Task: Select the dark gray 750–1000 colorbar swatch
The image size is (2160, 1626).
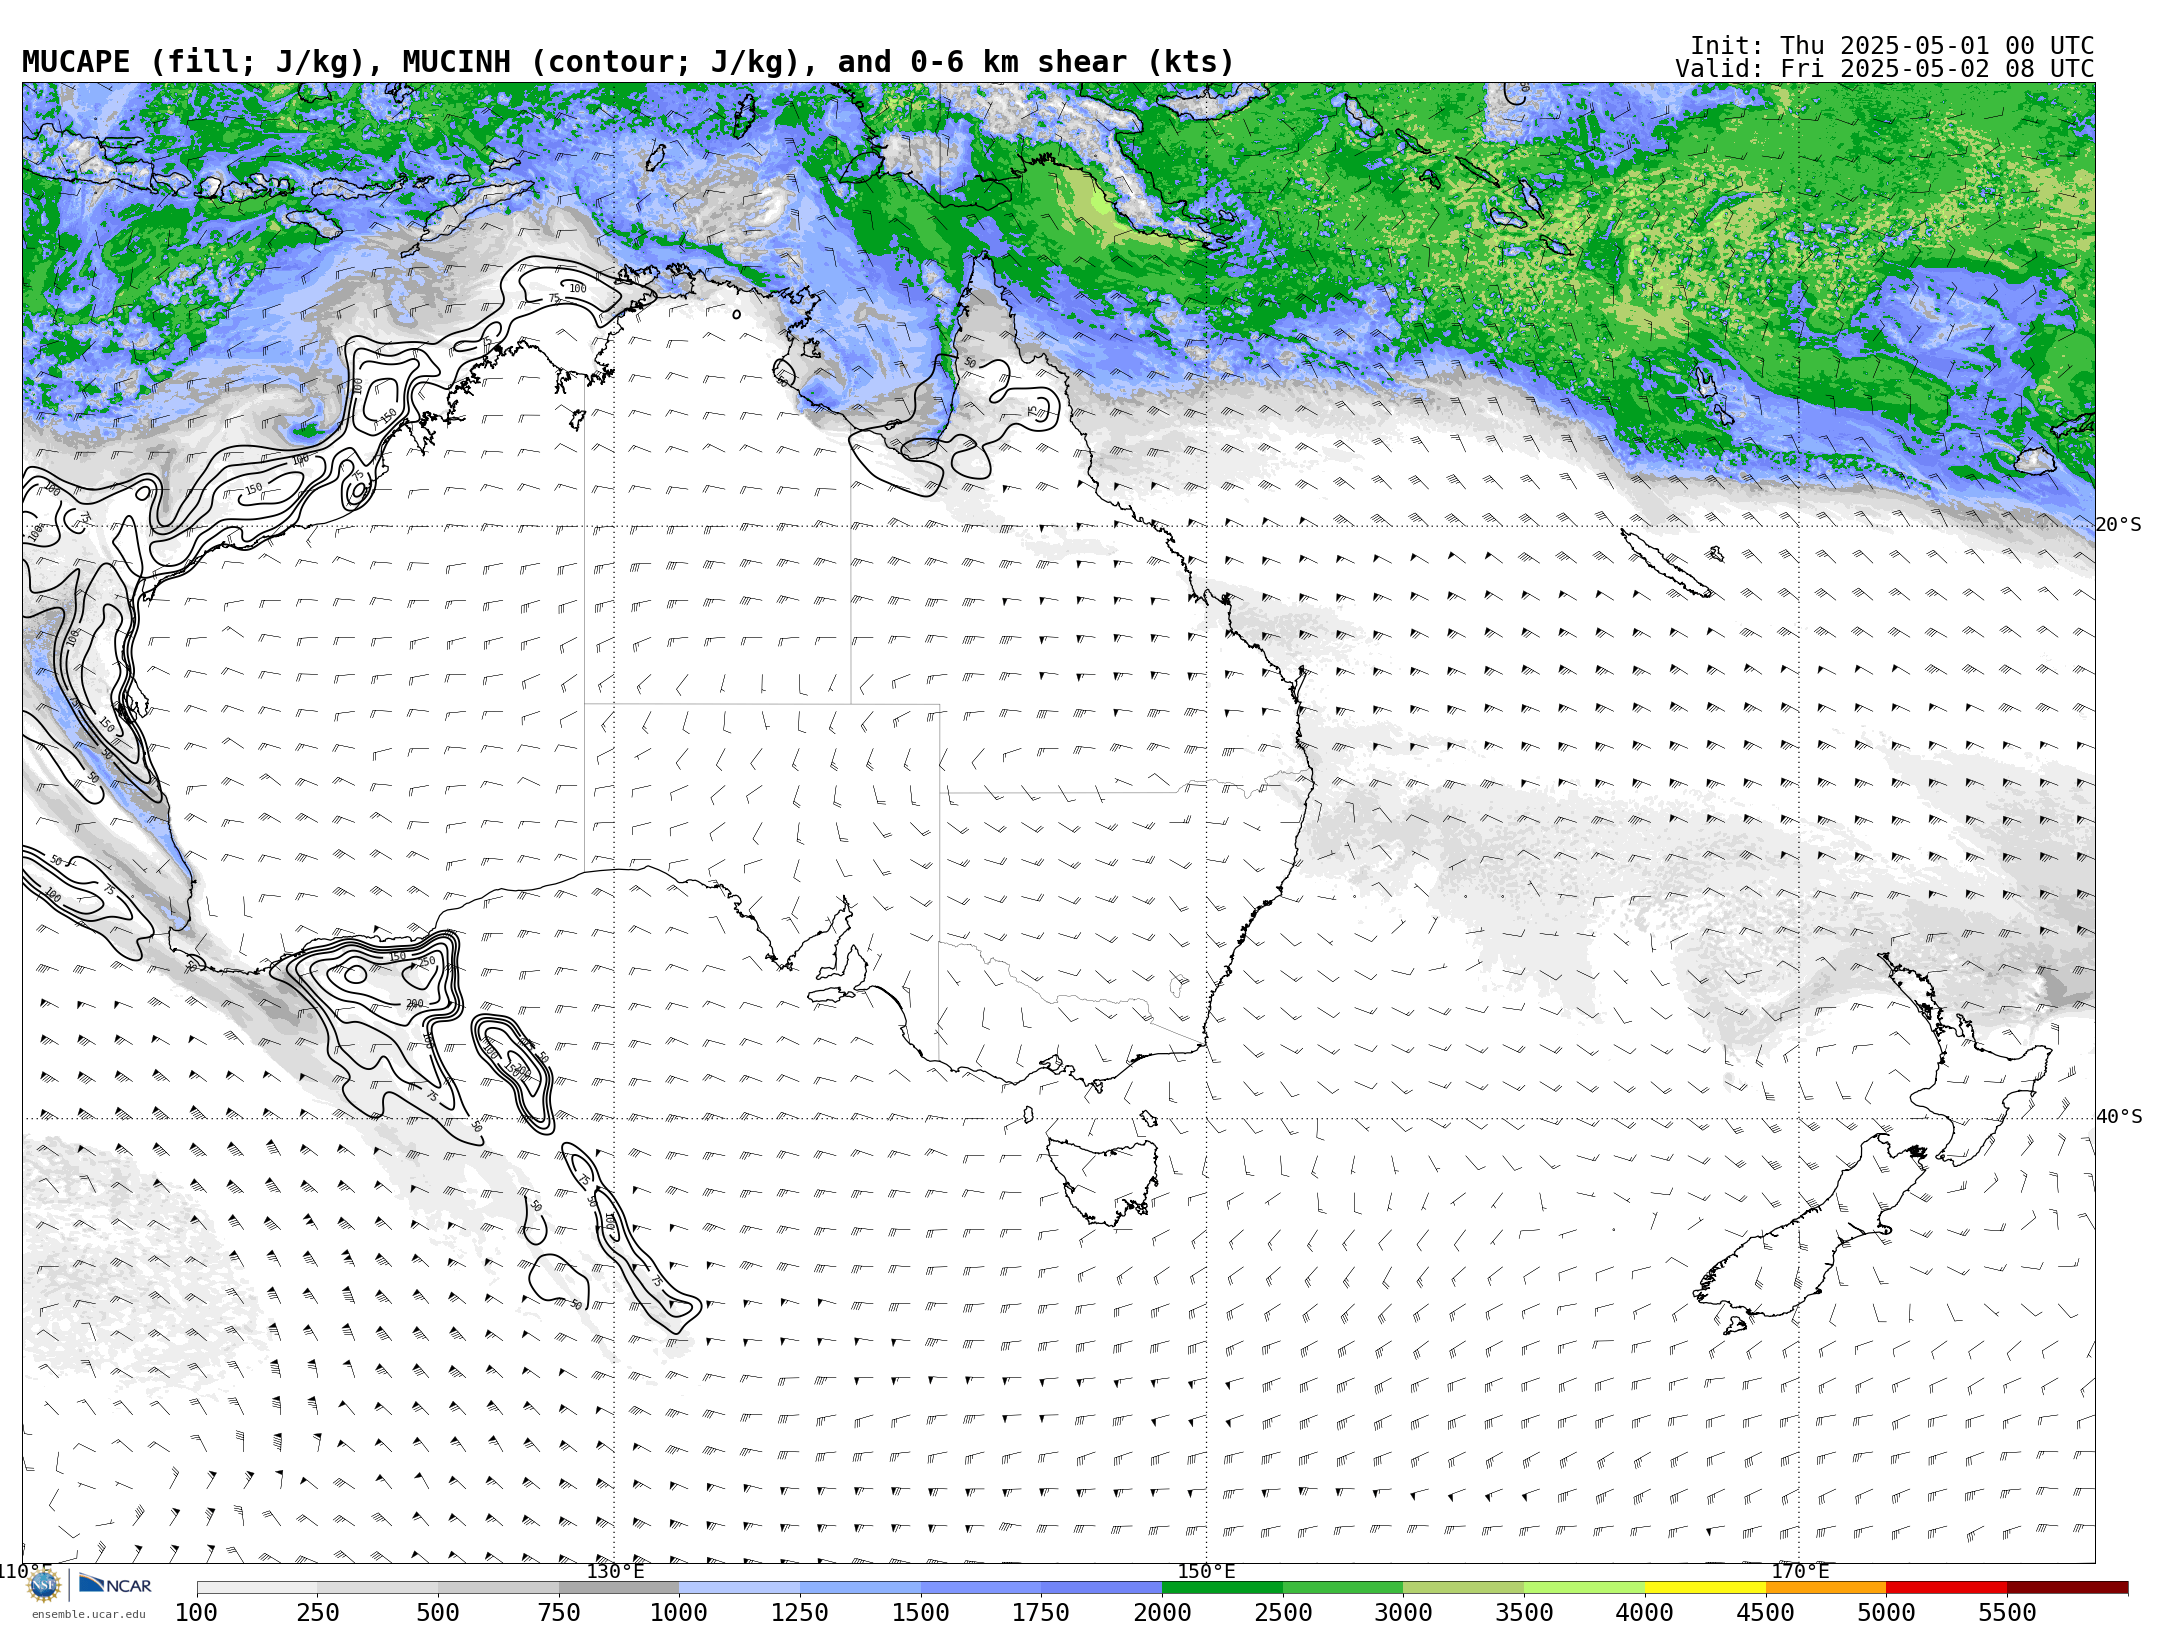Action: [x=619, y=1588]
